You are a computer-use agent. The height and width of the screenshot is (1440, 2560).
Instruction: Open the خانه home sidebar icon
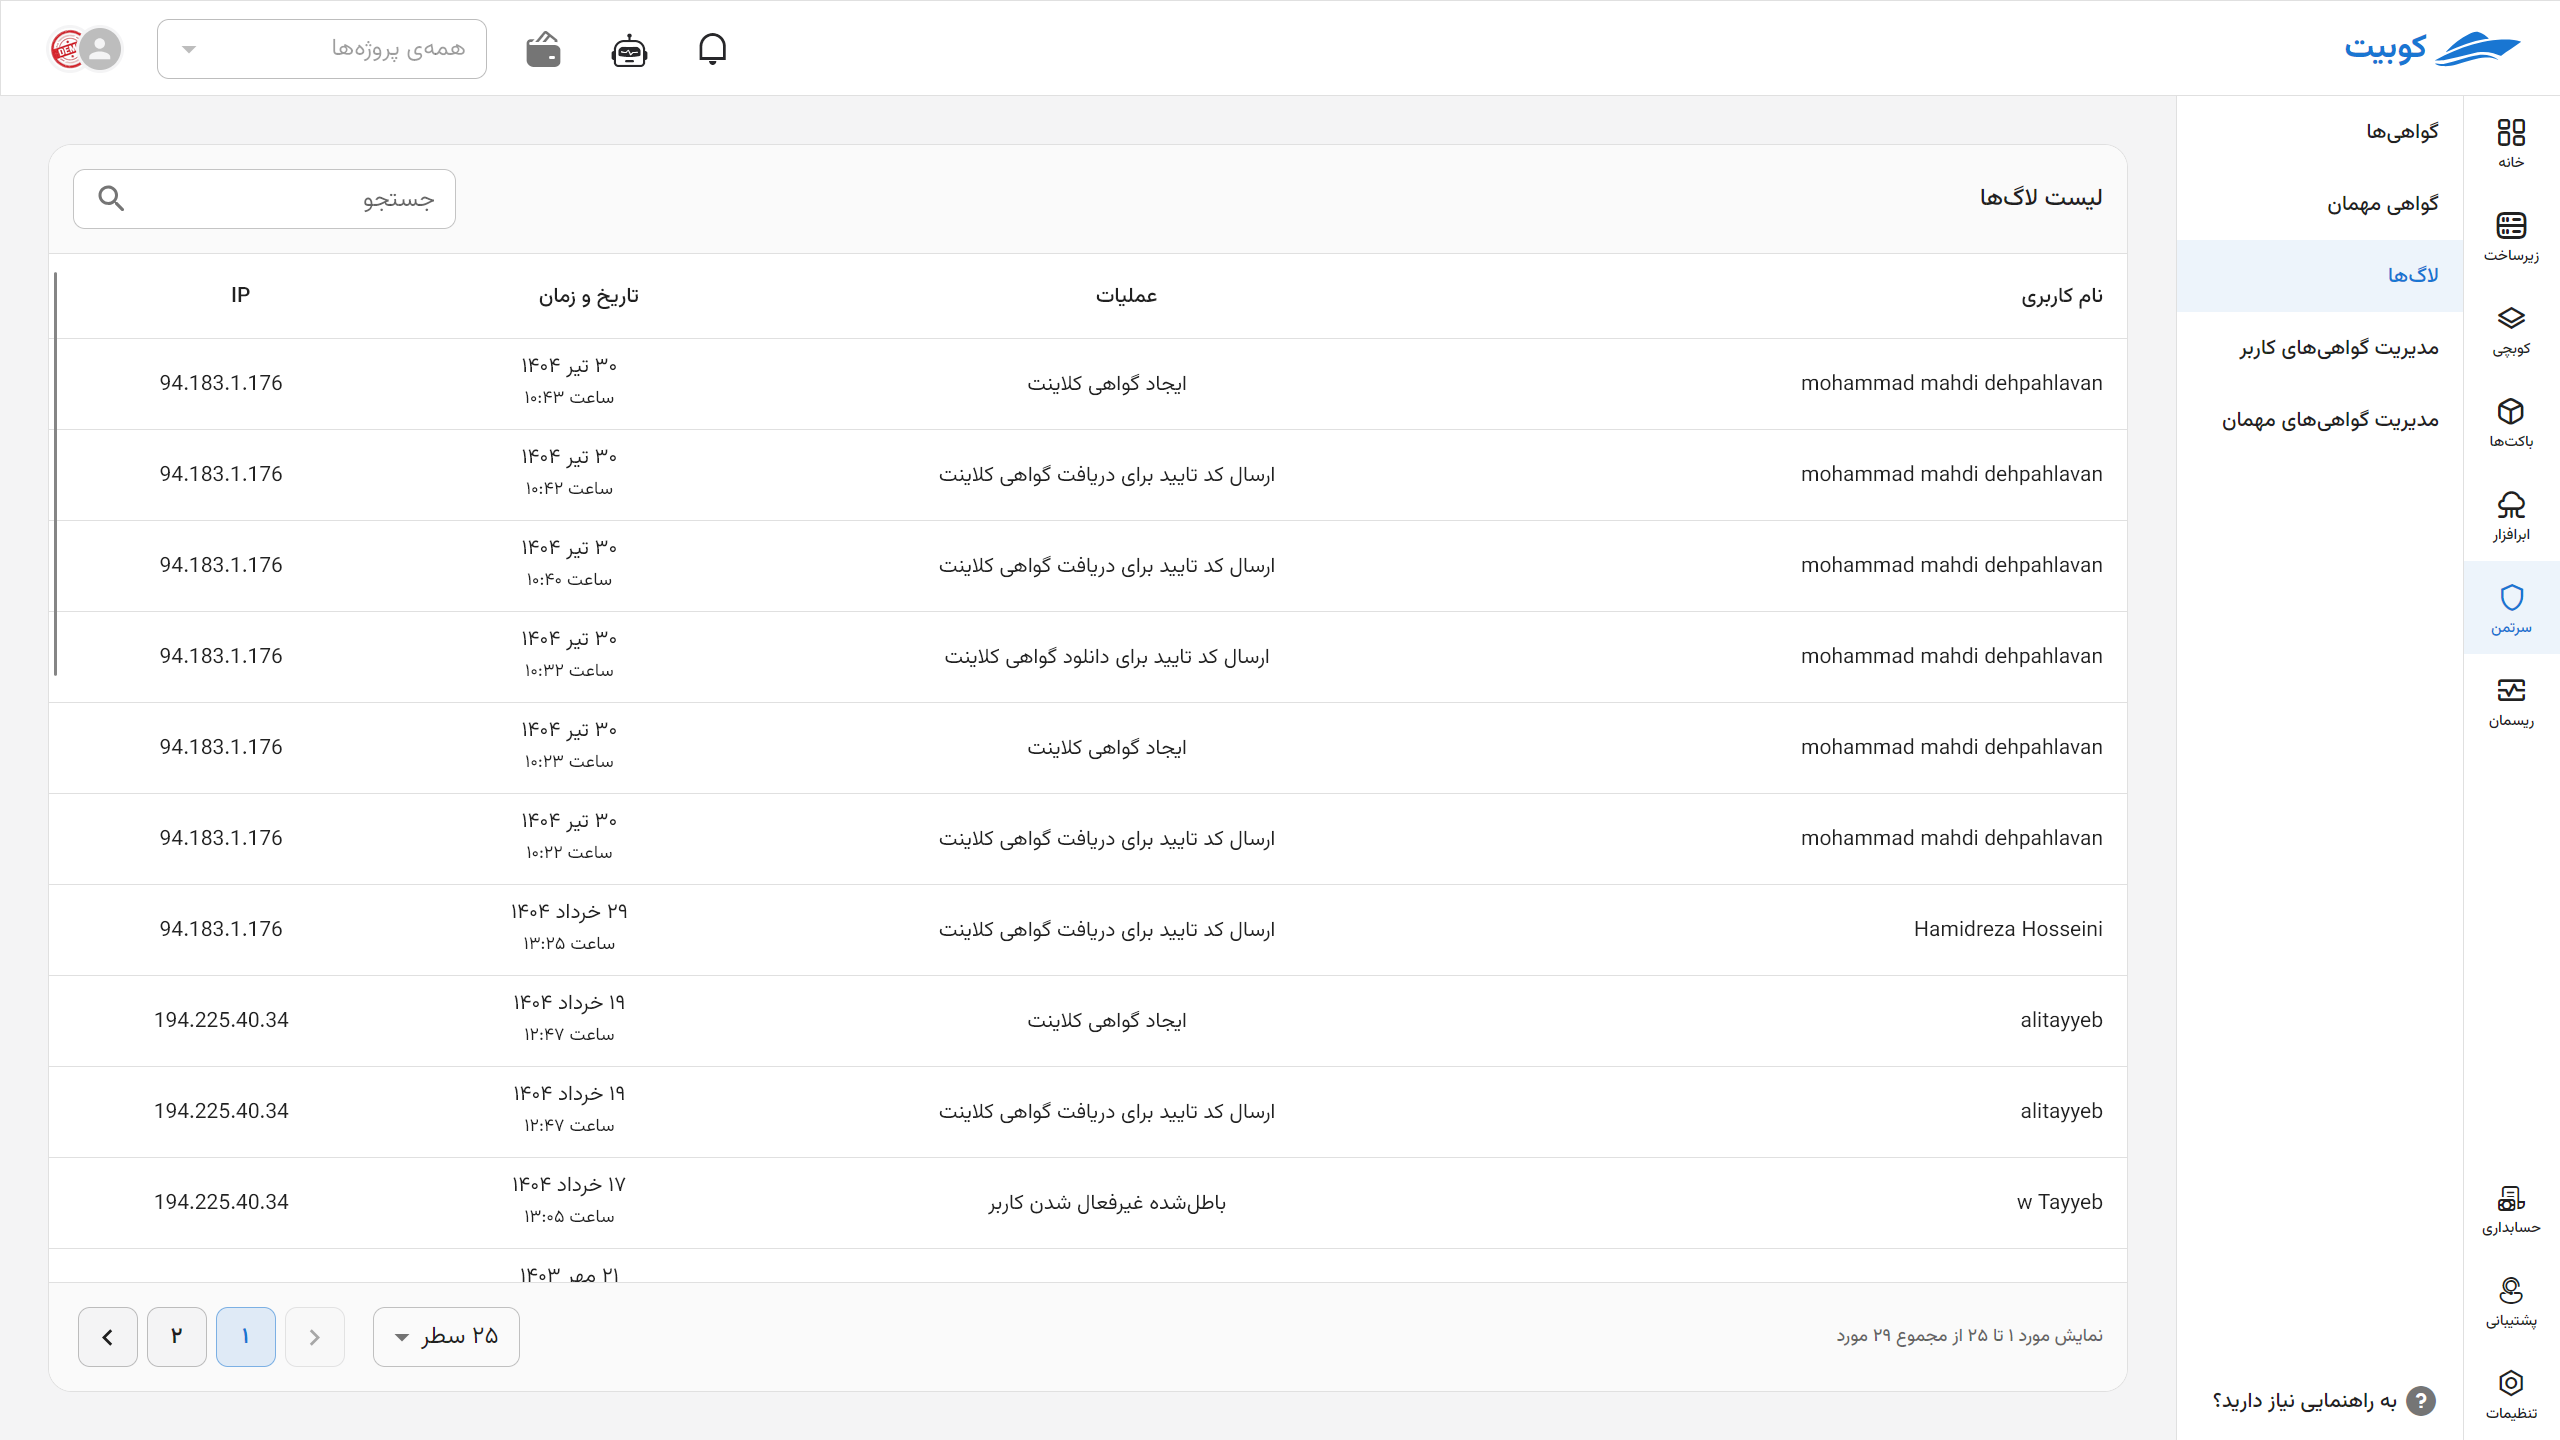pyautogui.click(x=2511, y=143)
